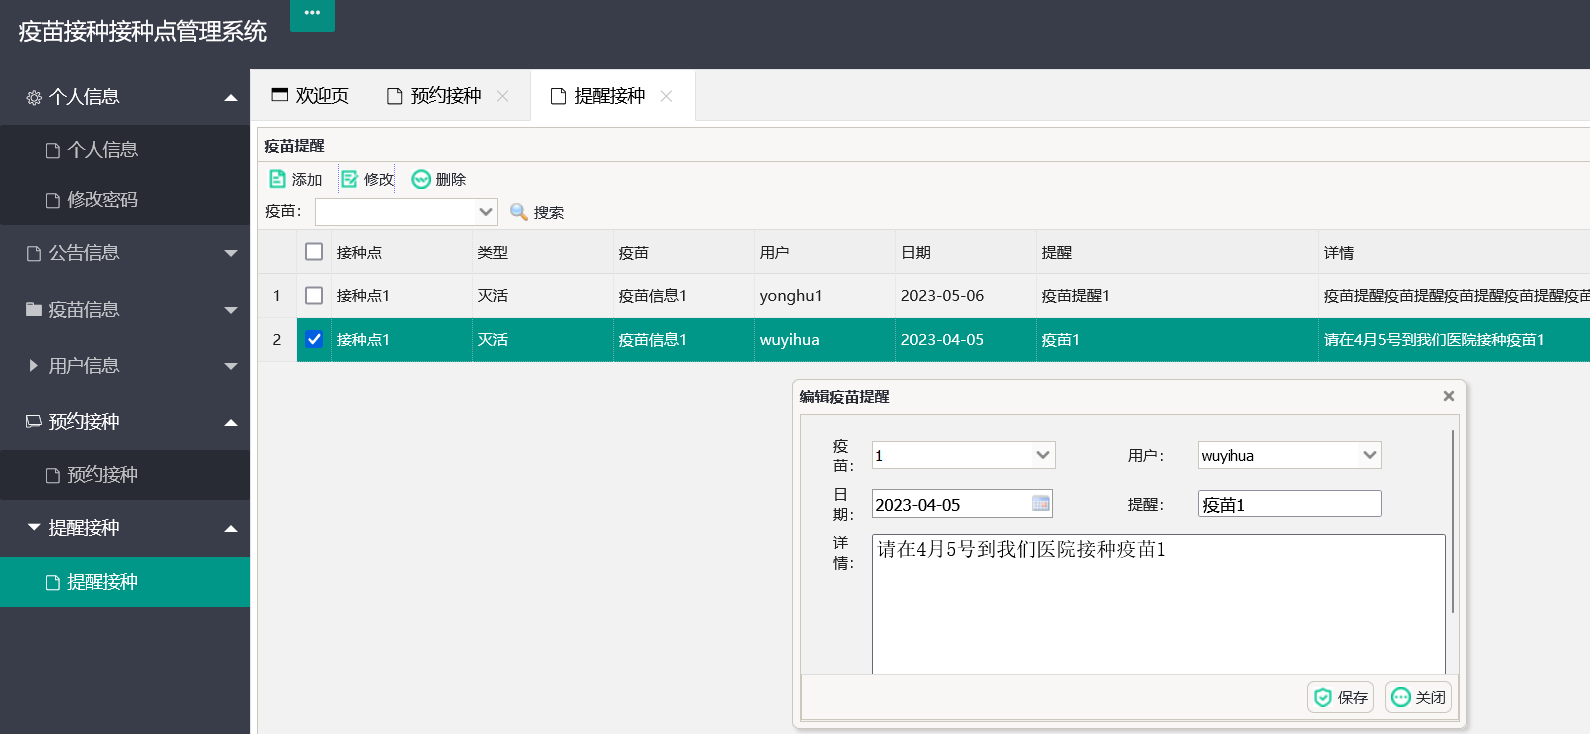Viewport: 1590px width, 734px height.
Task: Click the monitor icon beside 预约接种 section
Action: [34, 421]
